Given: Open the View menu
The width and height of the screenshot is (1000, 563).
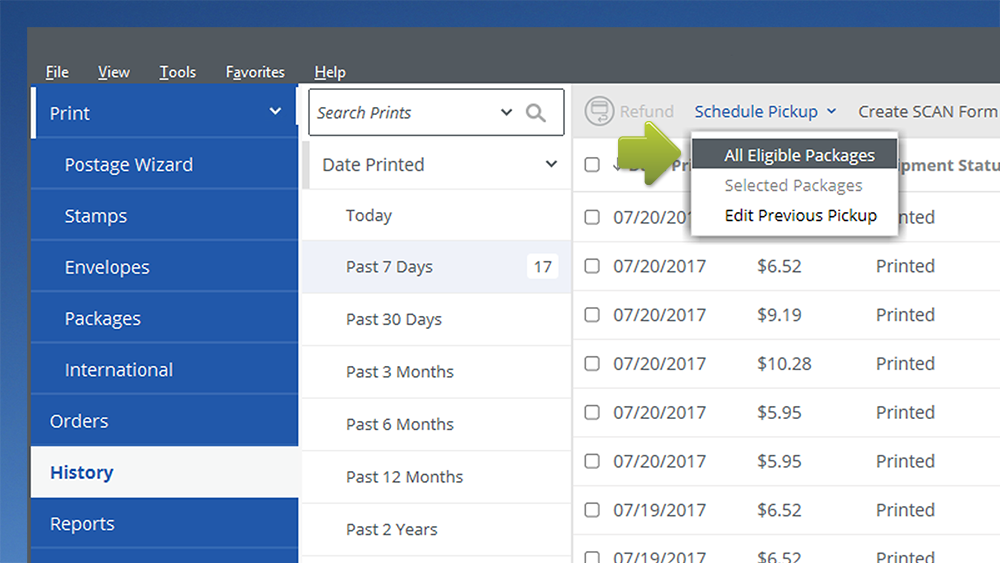Looking at the screenshot, I should coord(114,72).
